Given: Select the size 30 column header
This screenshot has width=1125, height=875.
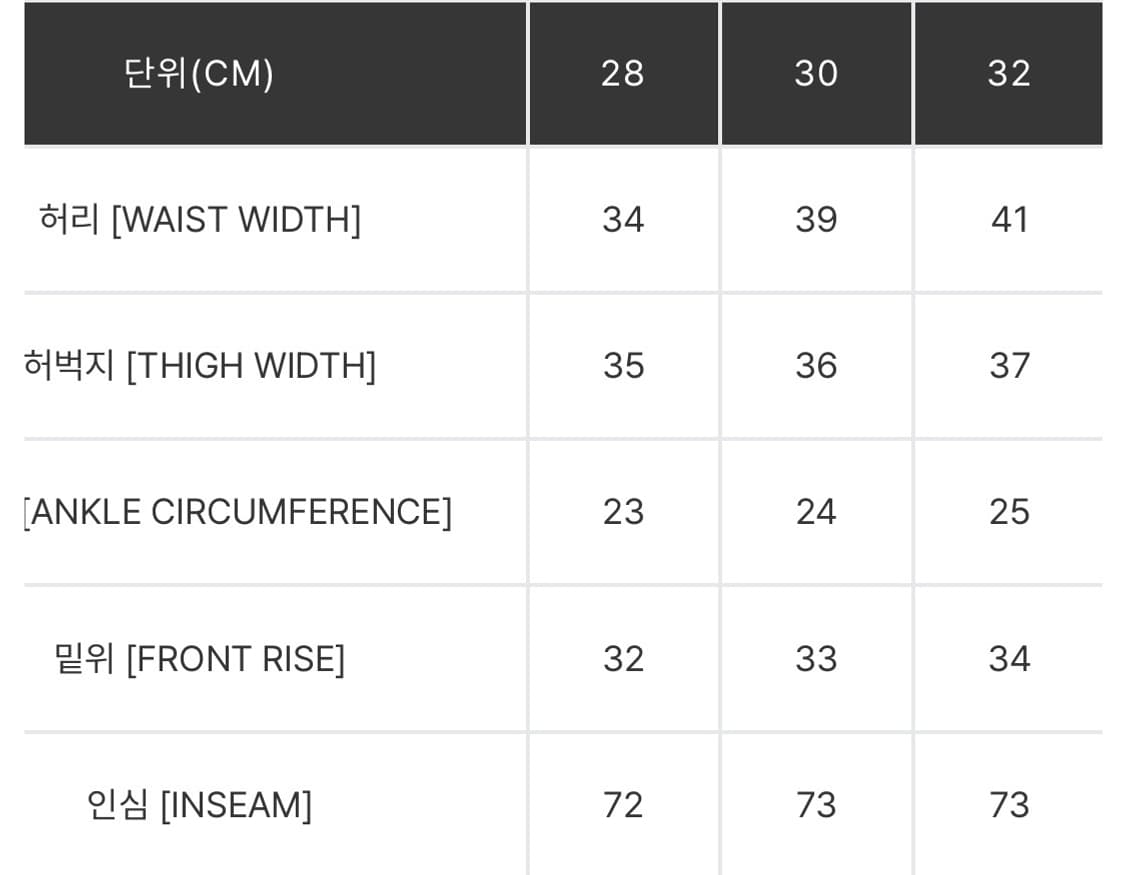Looking at the screenshot, I should 816,73.
